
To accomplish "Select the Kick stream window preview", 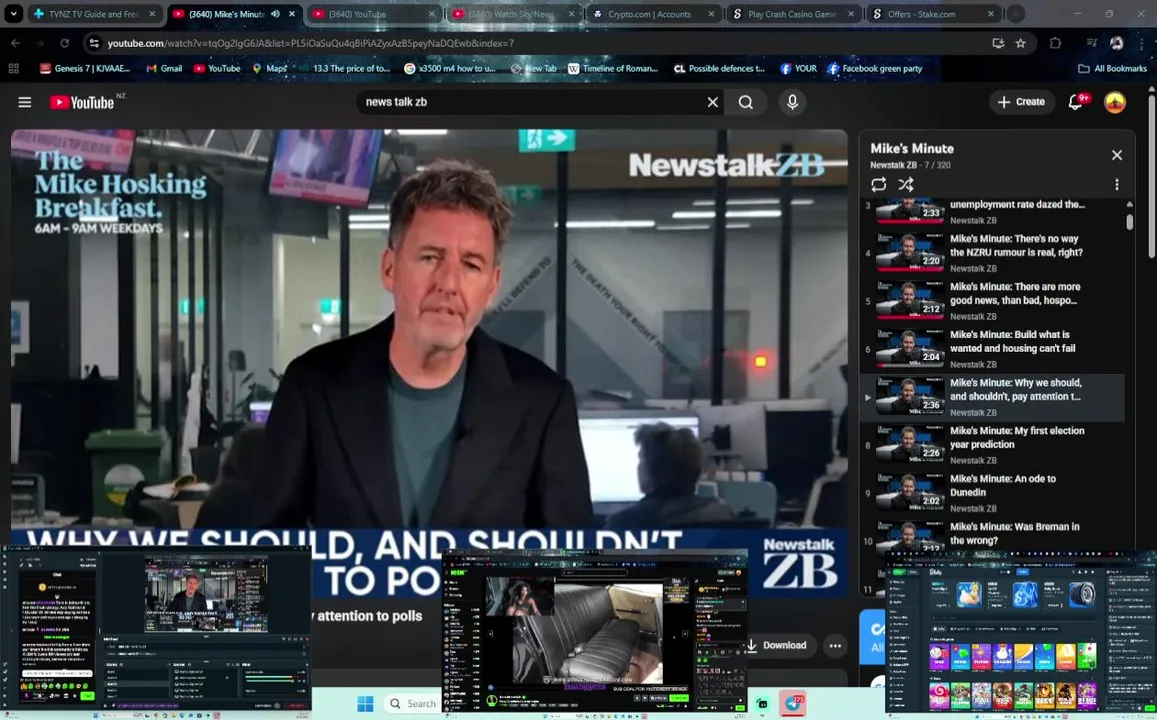I will 595,634.
